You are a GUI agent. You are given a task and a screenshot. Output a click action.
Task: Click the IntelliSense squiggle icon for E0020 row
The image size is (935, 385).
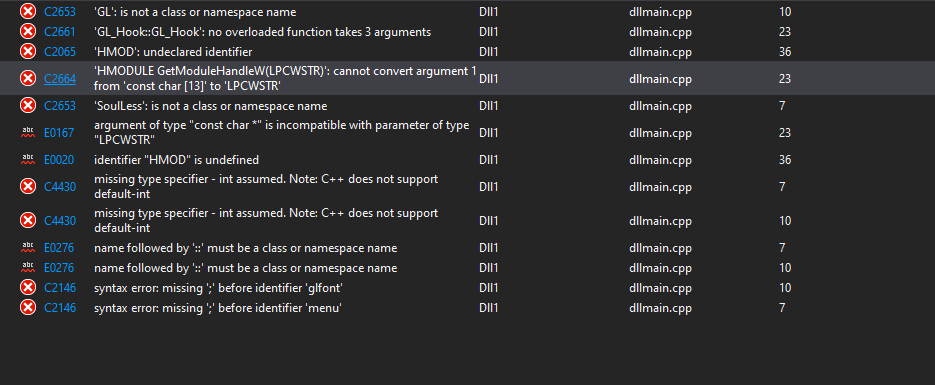(x=27, y=160)
